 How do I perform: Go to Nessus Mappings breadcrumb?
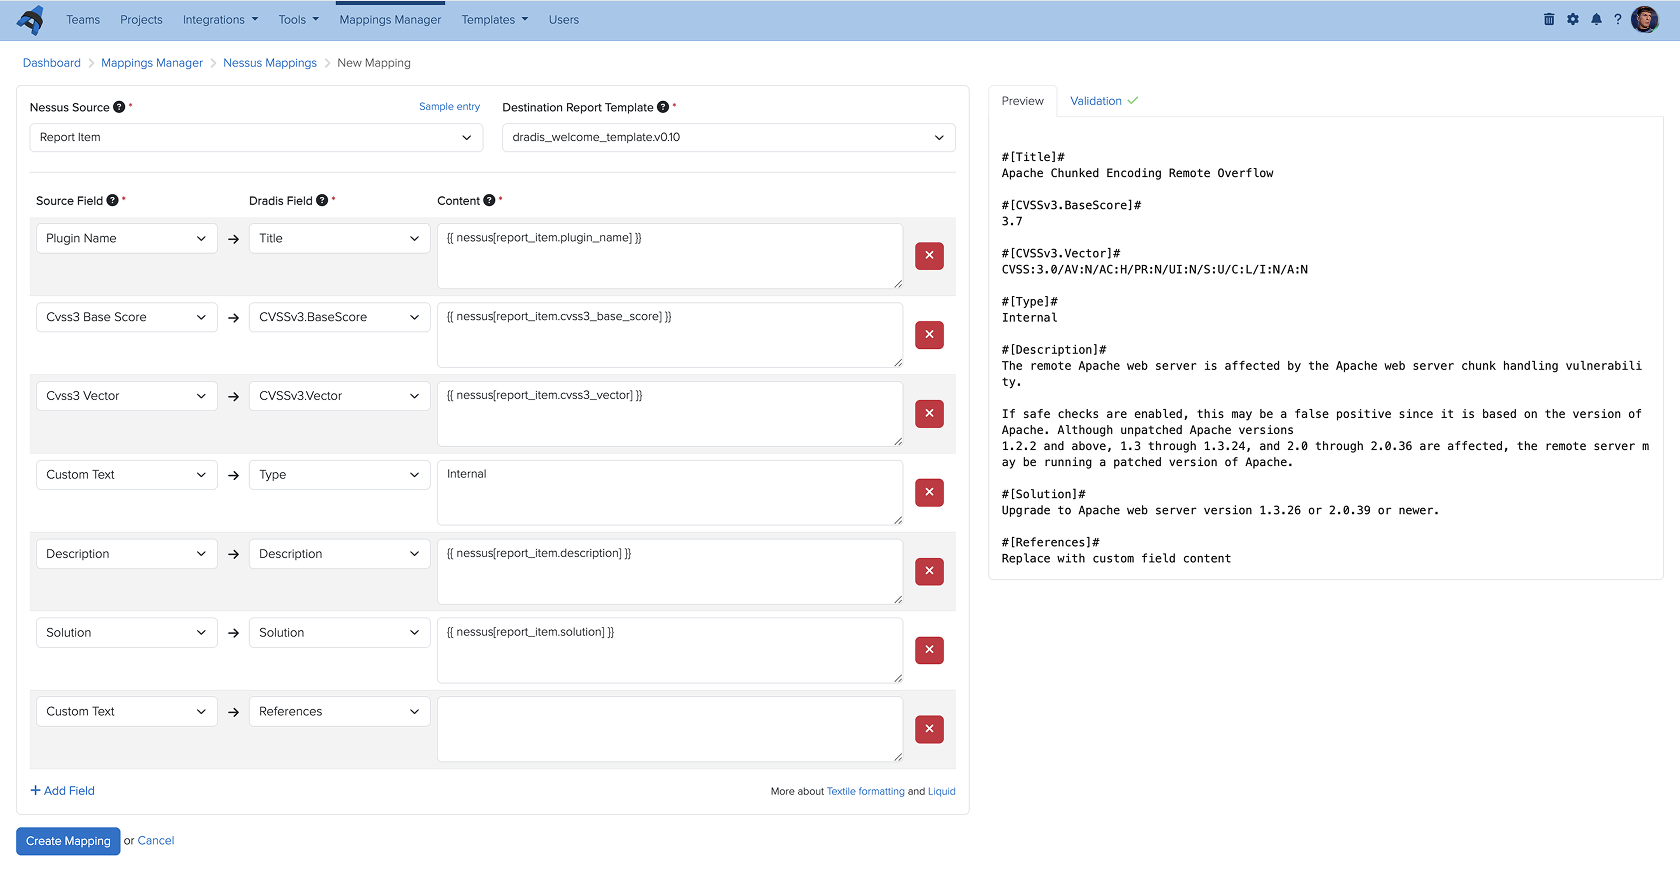[x=270, y=63]
